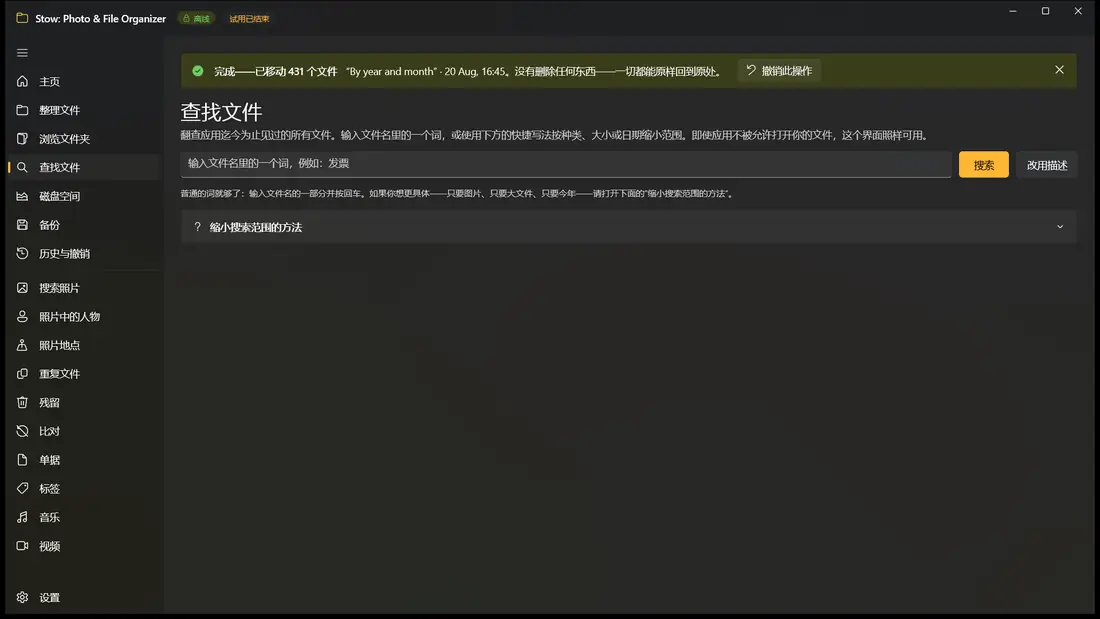1100x619 pixels.
Task: Click the 查找文件 page heading
Action: pyautogui.click(x=221, y=112)
